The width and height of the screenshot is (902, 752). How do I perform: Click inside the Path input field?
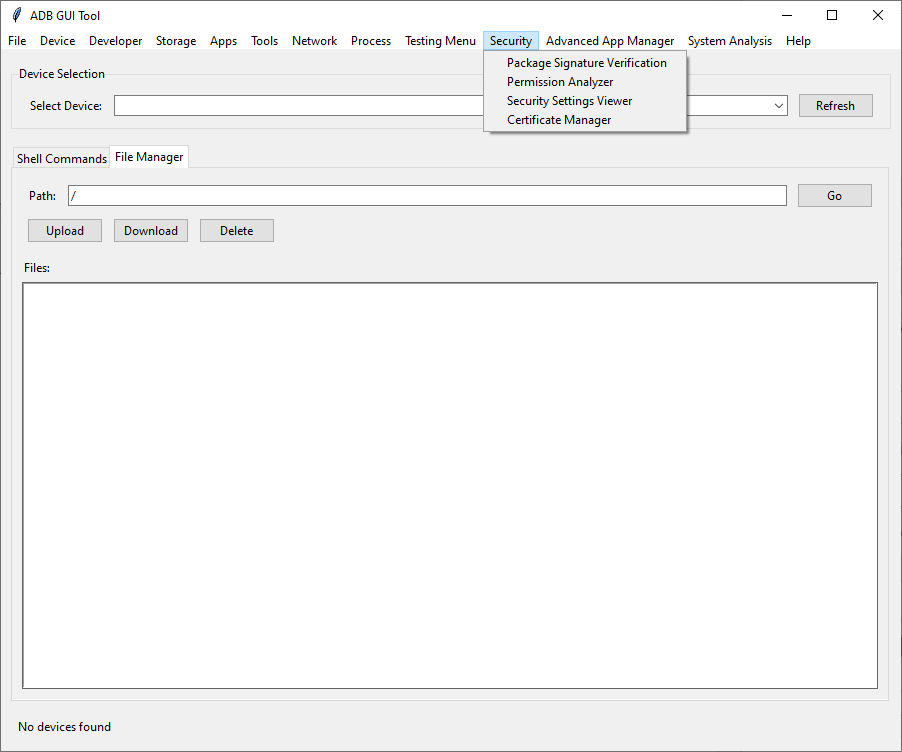coord(400,195)
